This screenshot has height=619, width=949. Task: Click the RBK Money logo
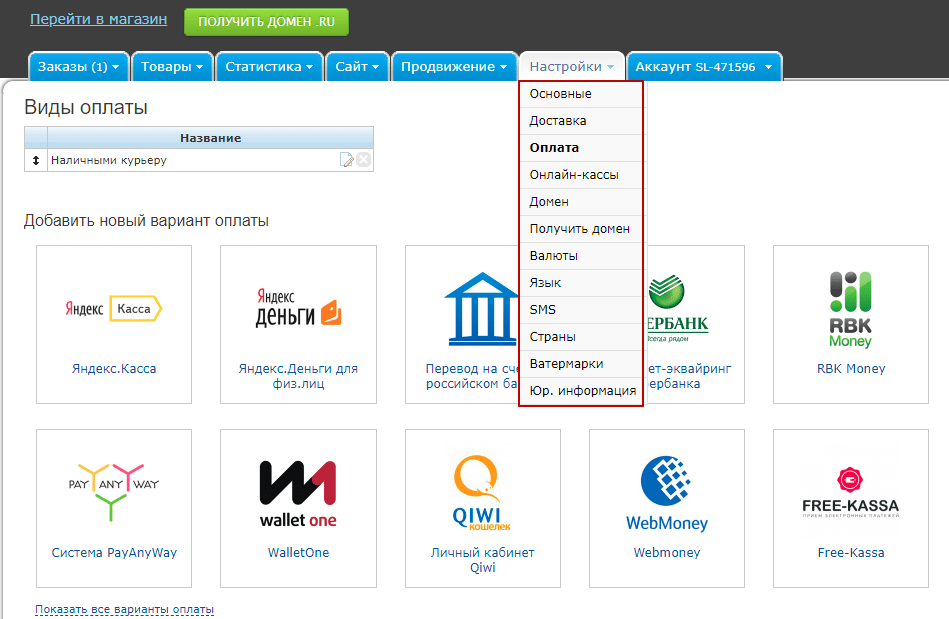click(x=850, y=310)
